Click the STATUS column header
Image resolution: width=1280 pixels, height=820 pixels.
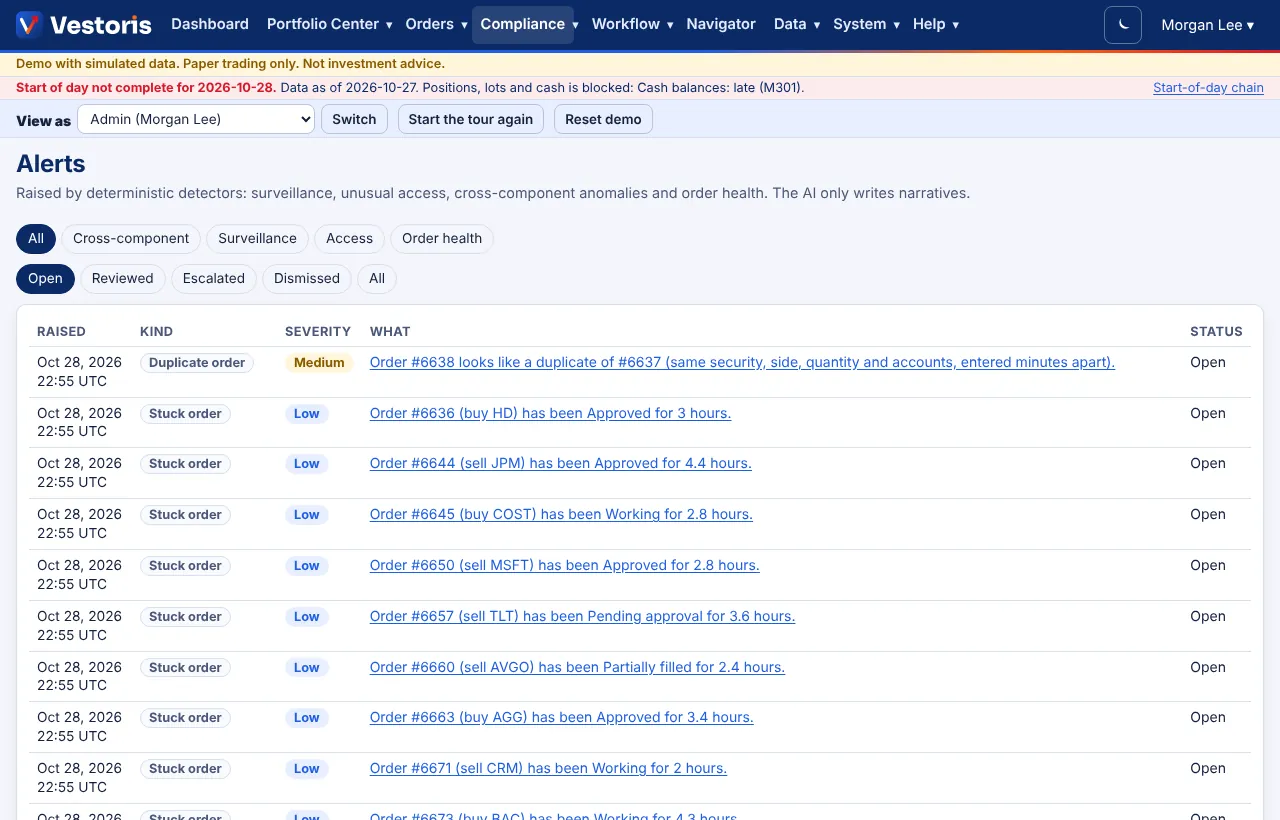tap(1216, 331)
